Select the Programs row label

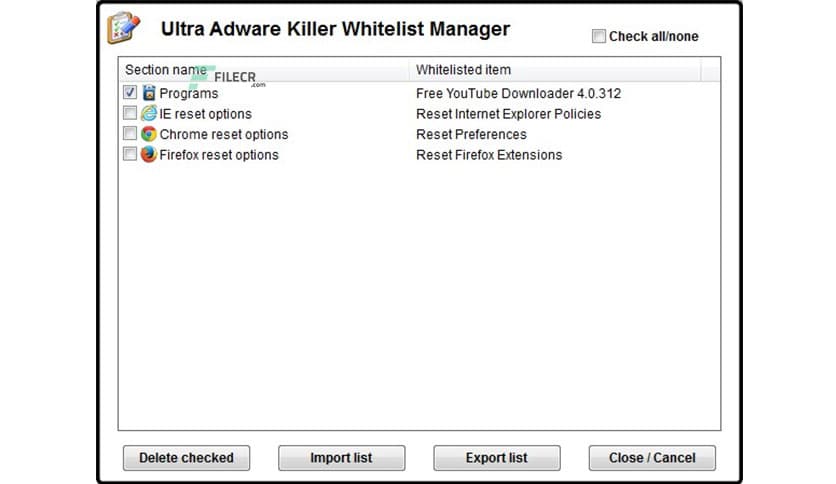coord(189,93)
